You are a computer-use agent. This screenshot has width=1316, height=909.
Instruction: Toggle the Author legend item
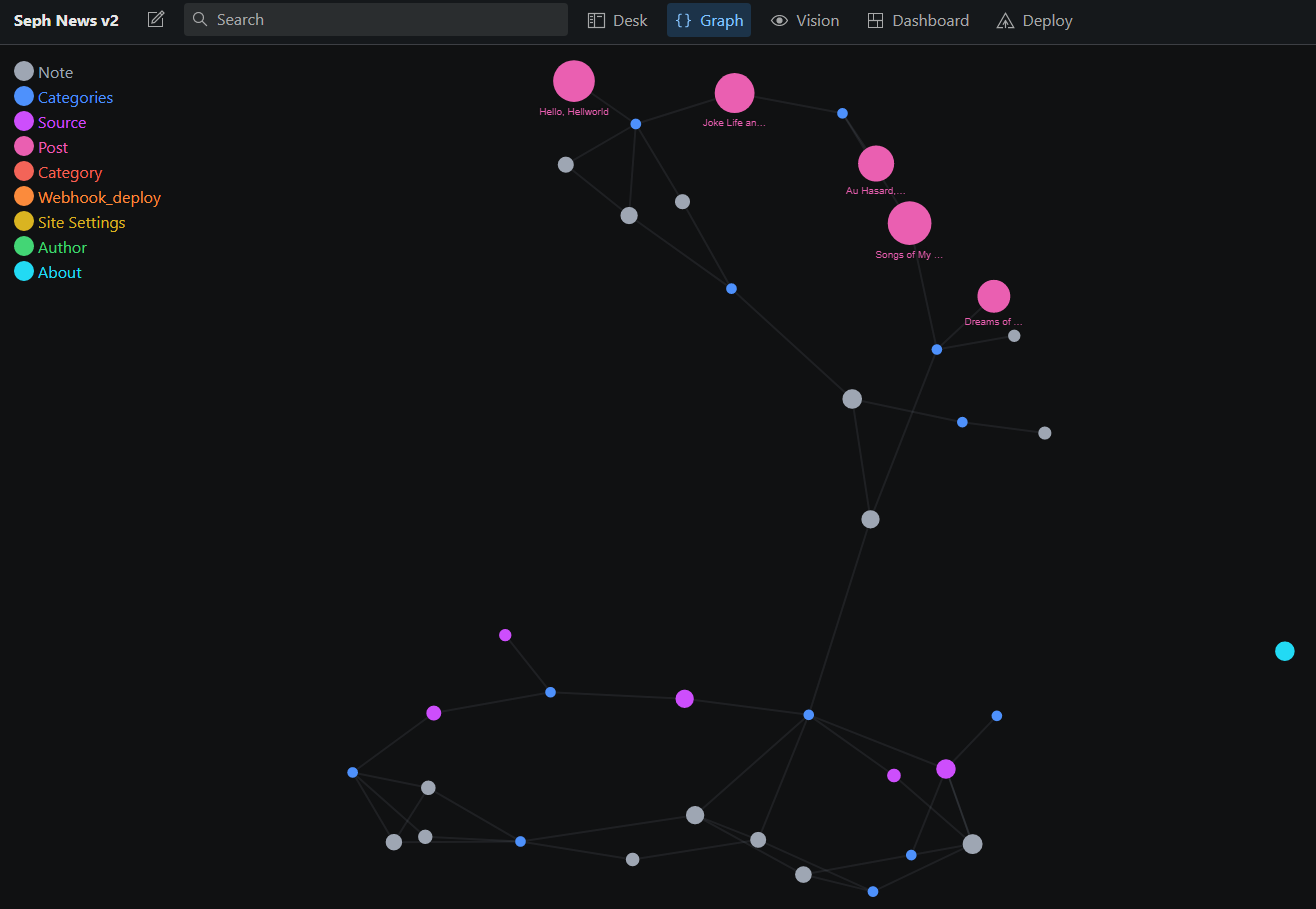(x=51, y=247)
